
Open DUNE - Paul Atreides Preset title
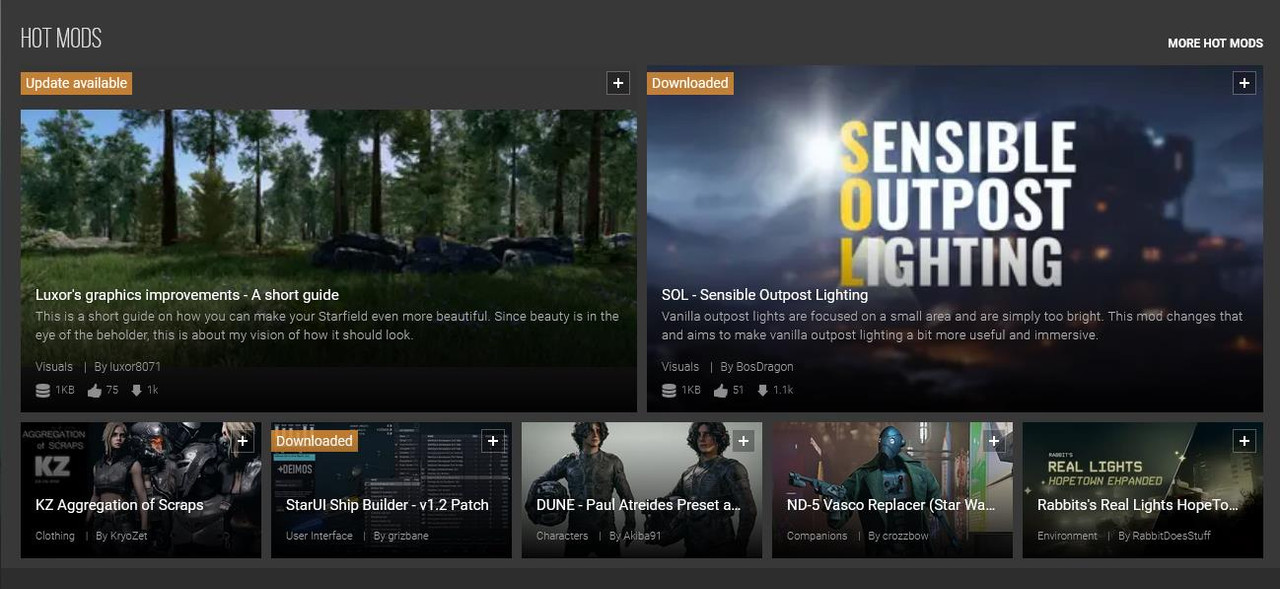pos(638,505)
